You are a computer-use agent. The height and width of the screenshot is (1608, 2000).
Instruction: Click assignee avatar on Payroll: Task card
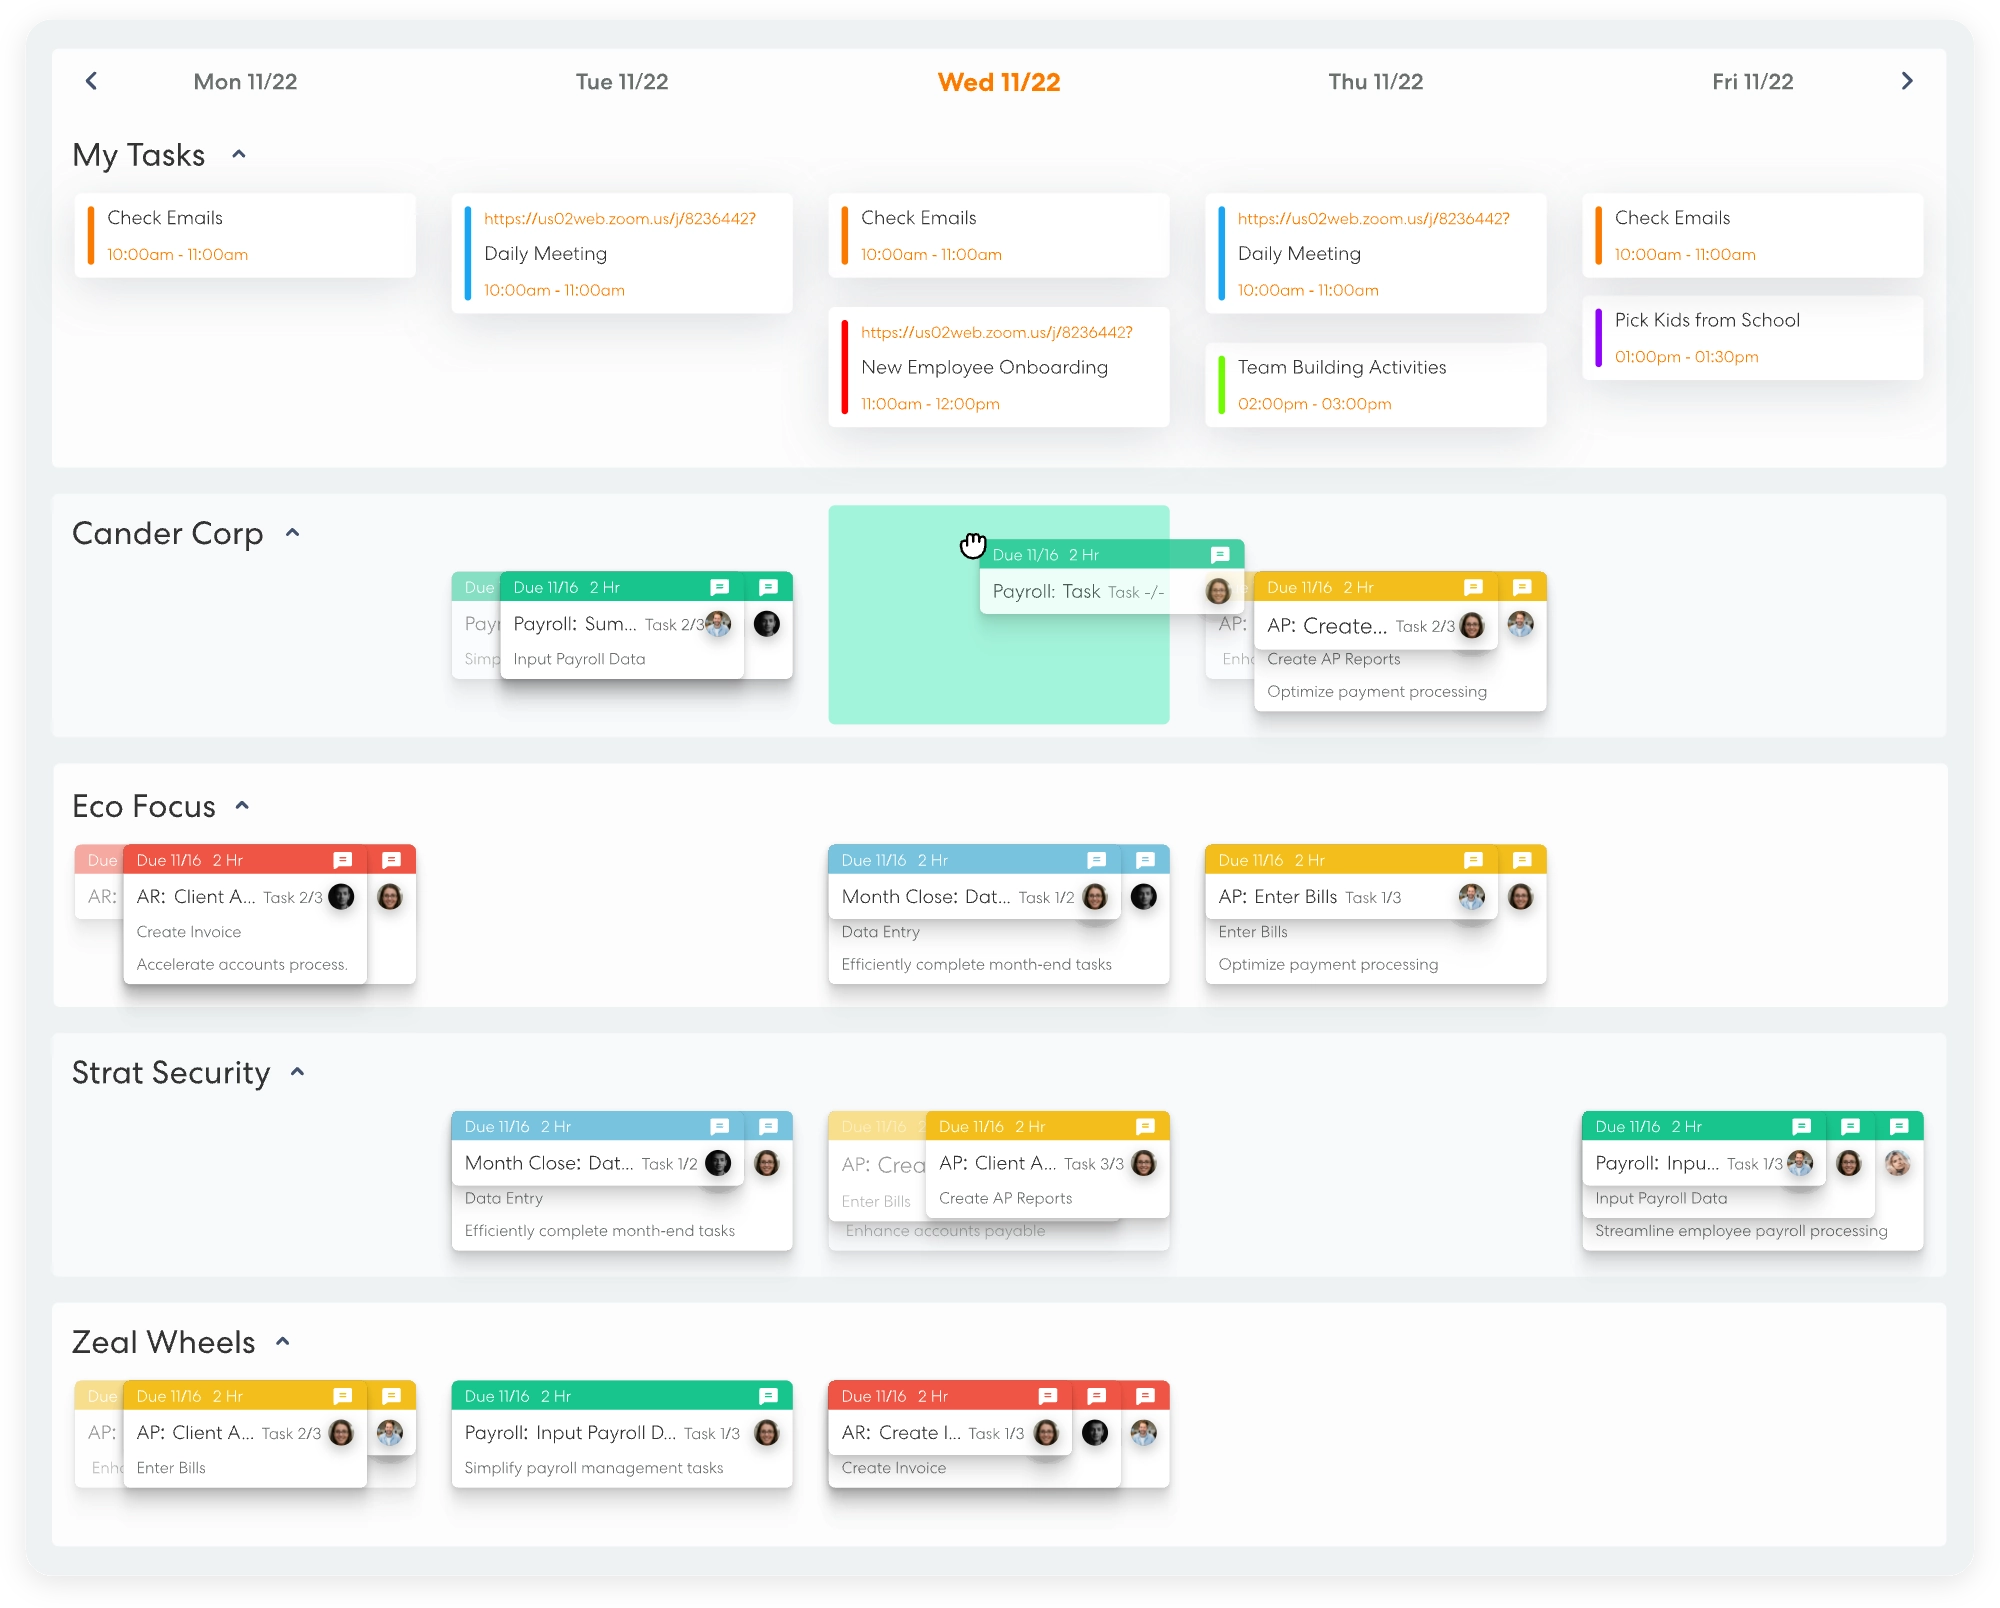1218,591
